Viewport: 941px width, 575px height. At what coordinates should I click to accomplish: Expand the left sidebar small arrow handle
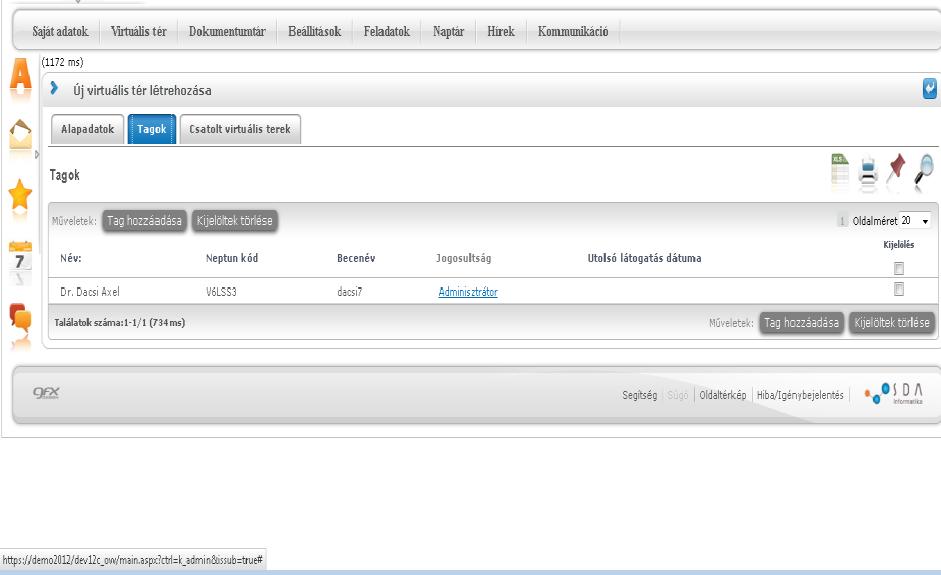tap(37, 154)
